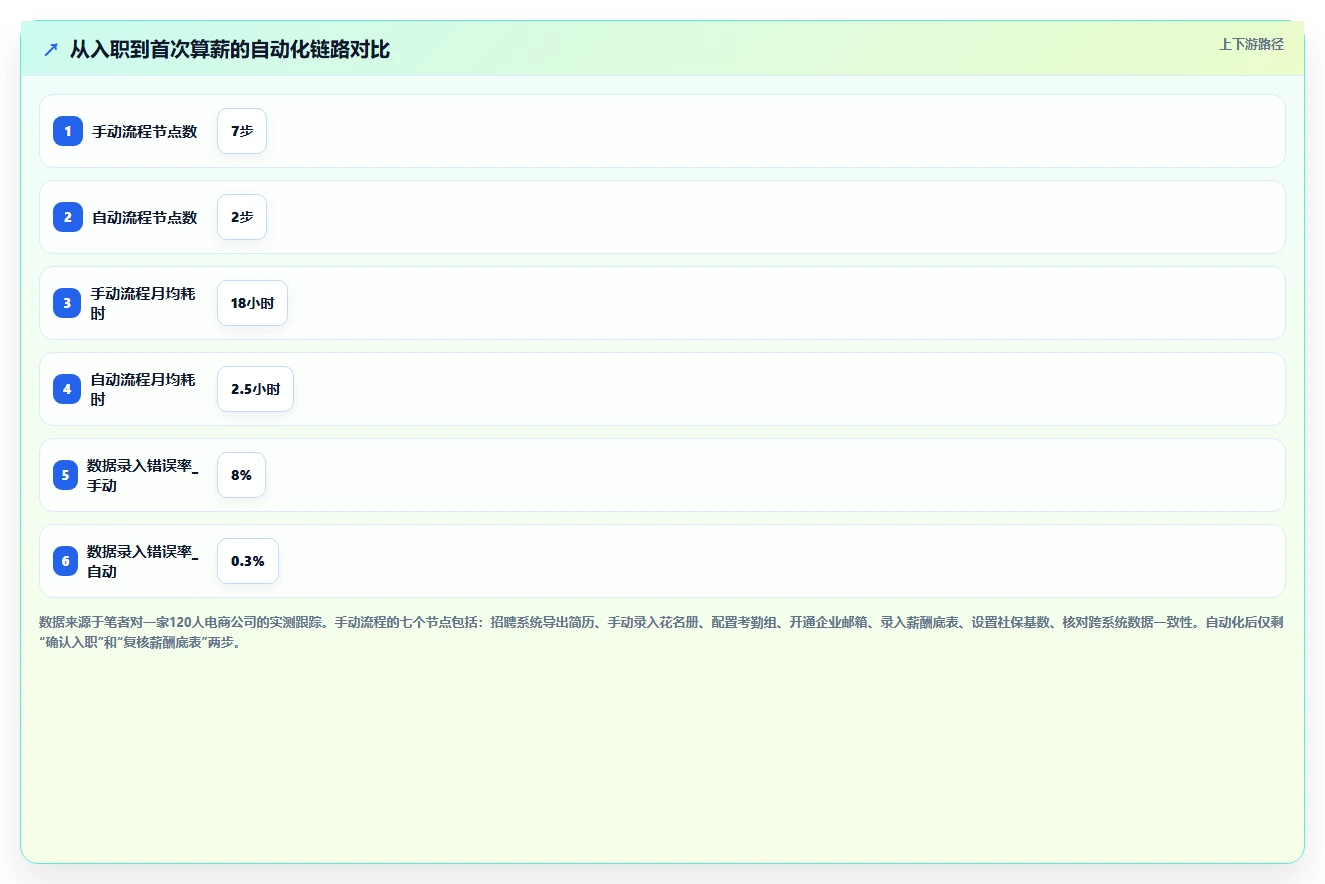The height and width of the screenshot is (884, 1325).
Task: Click the 2步 value chip
Action: click(x=242, y=217)
